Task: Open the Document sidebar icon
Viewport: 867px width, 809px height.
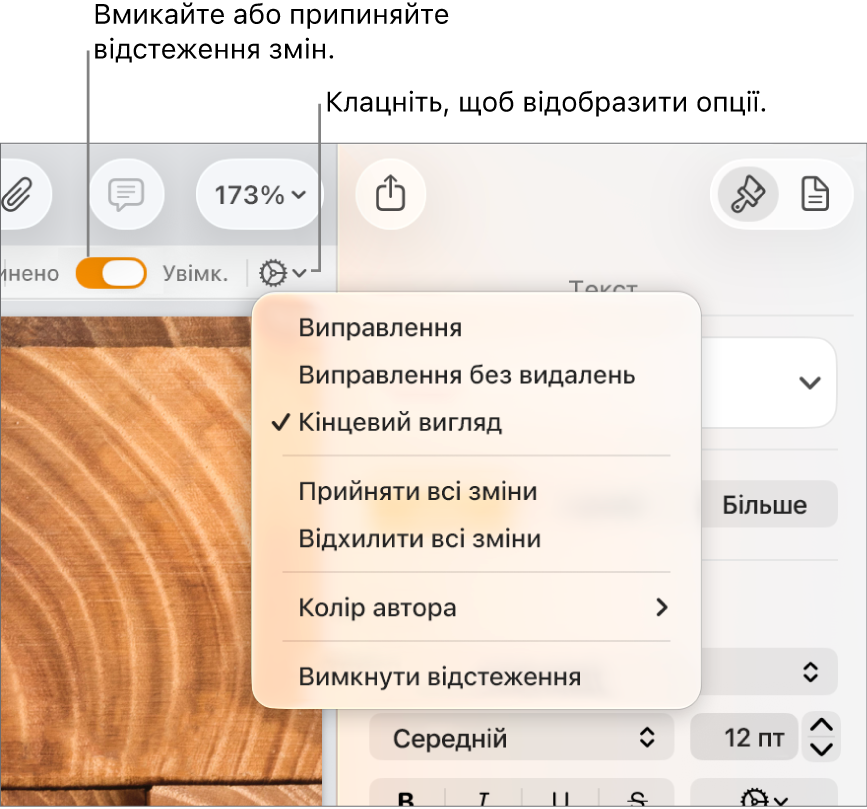Action: point(815,194)
